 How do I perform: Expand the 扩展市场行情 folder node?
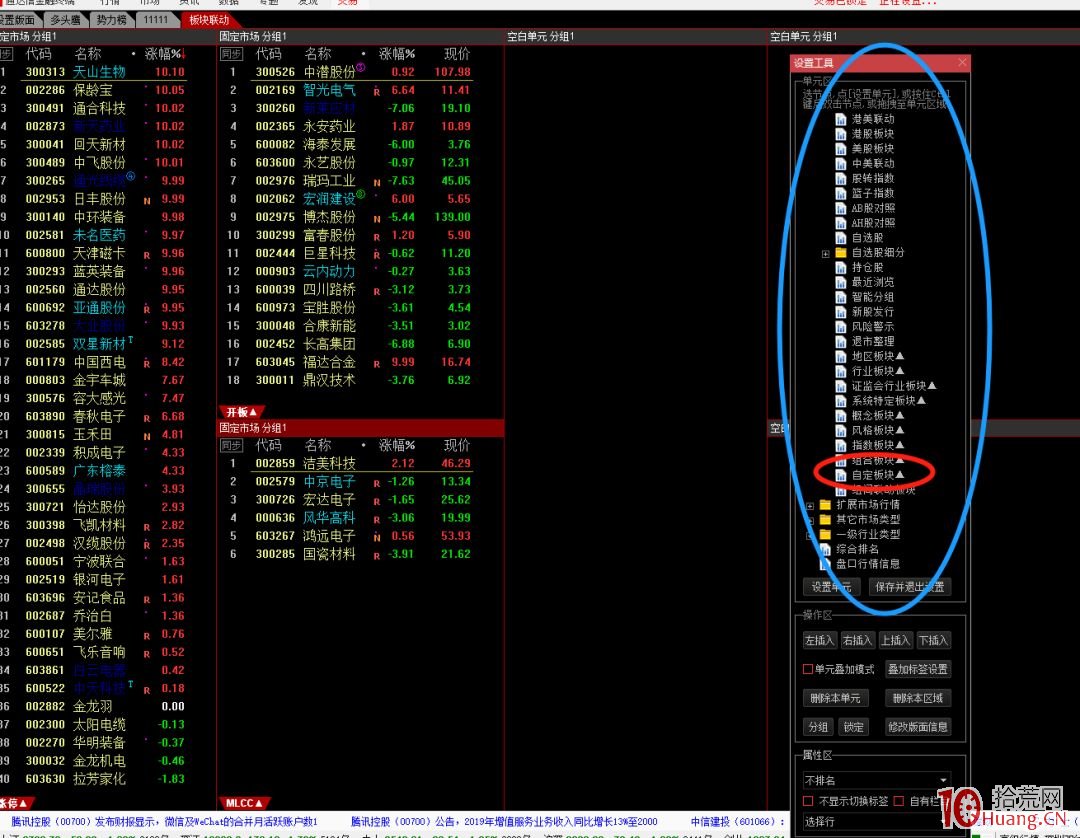pos(810,505)
